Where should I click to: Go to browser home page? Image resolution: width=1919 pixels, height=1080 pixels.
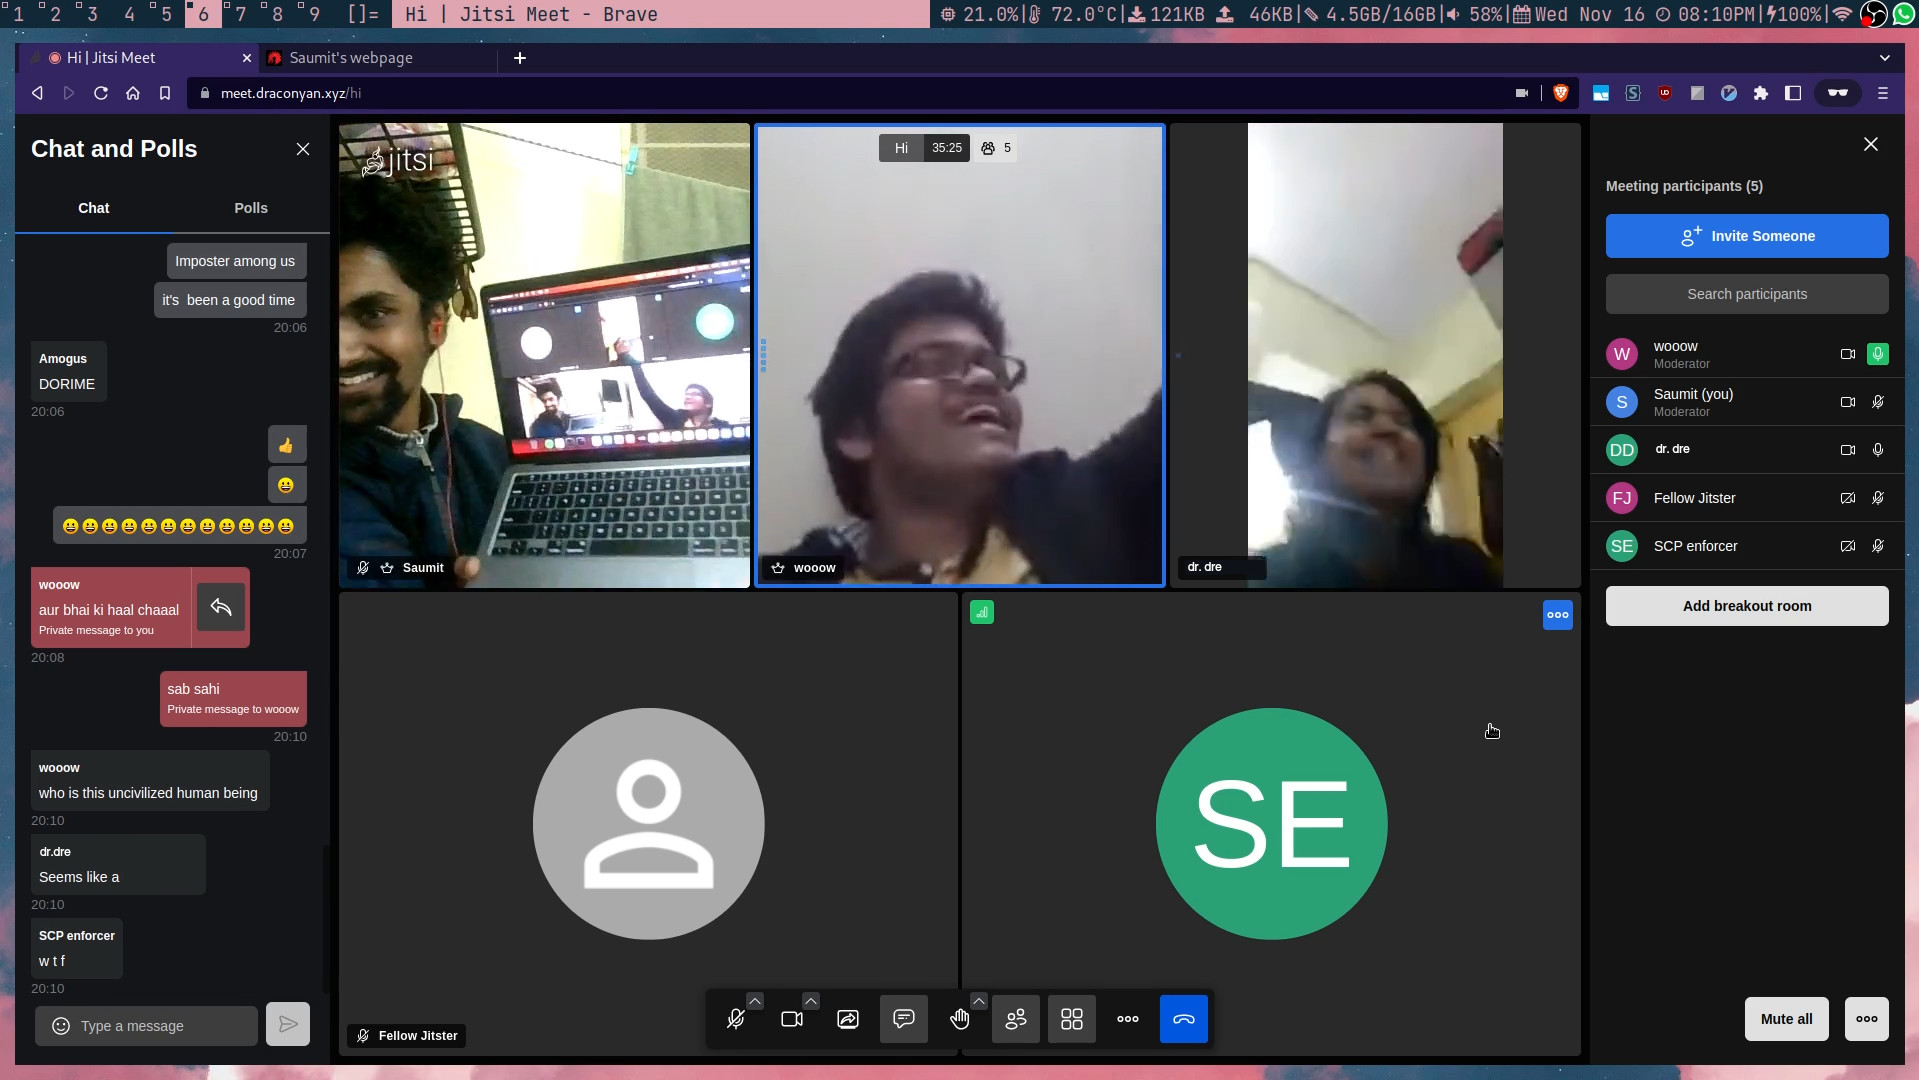click(133, 93)
